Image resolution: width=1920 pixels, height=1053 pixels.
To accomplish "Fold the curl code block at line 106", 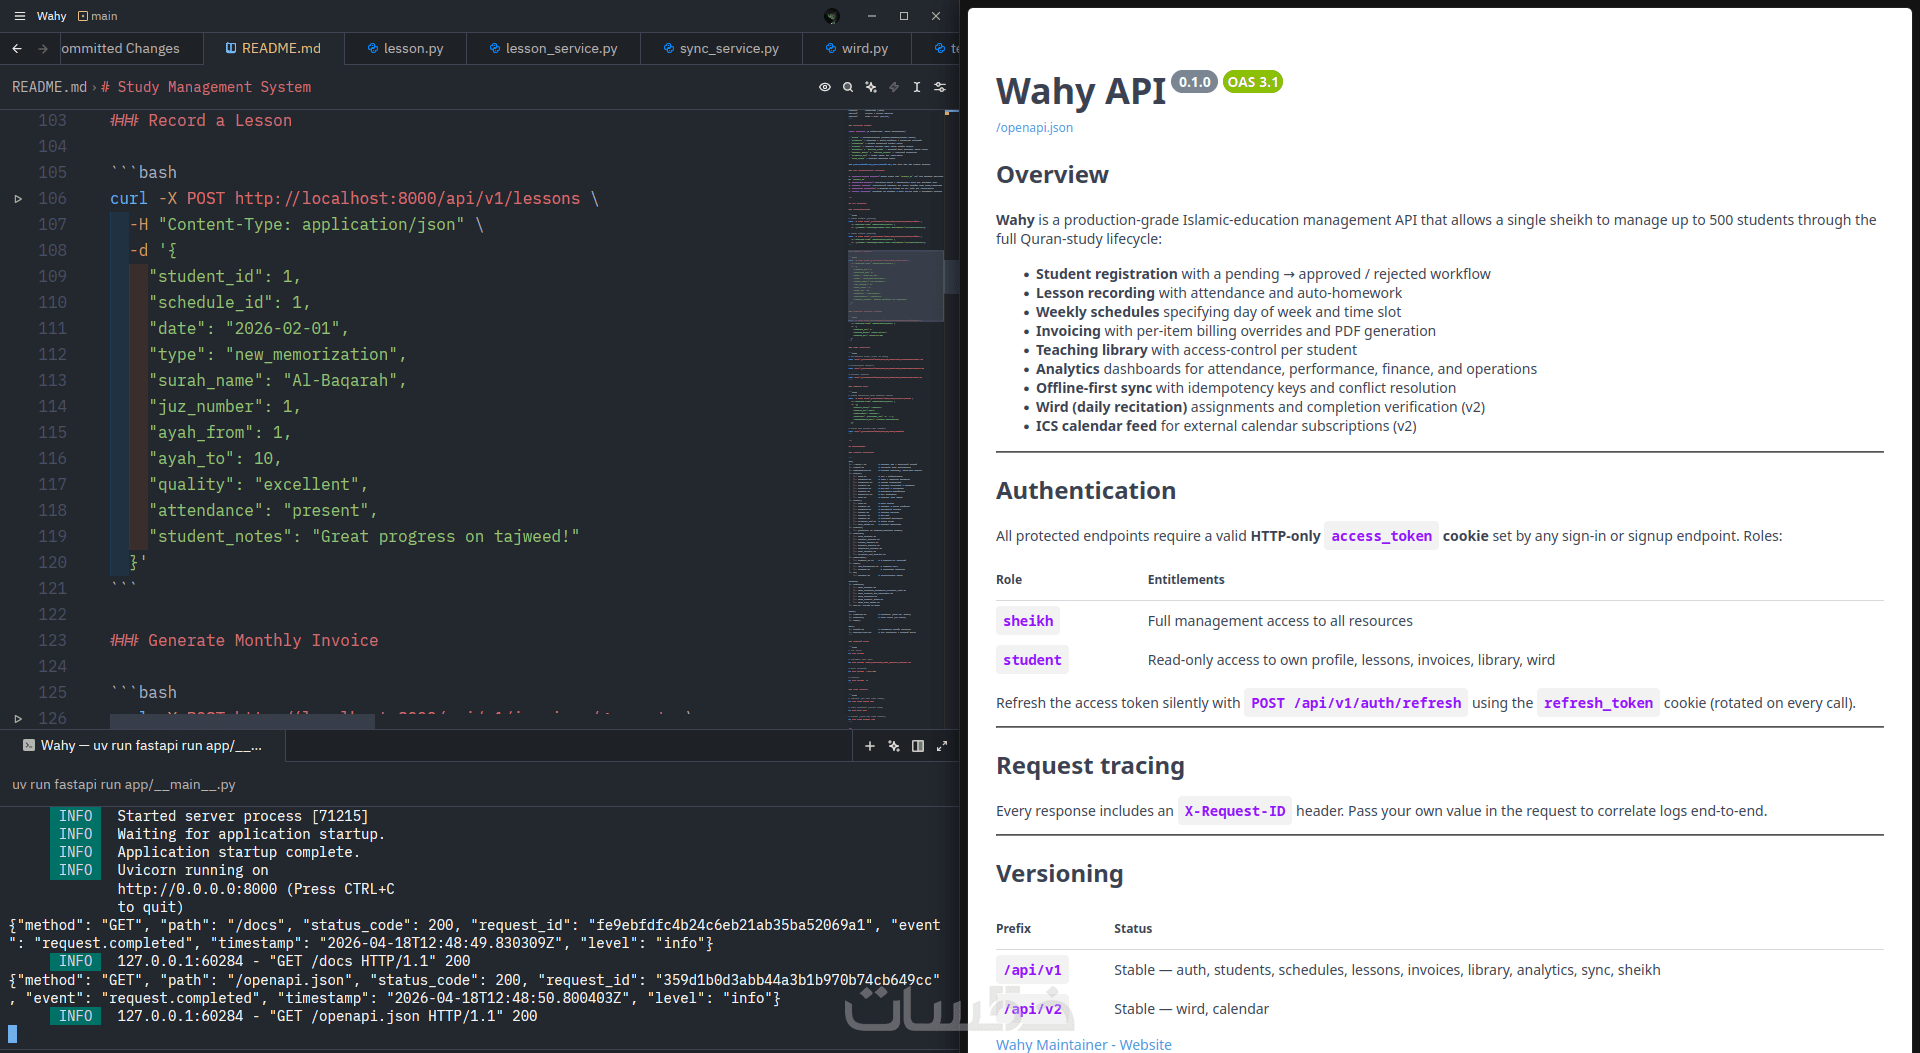I will (18, 199).
